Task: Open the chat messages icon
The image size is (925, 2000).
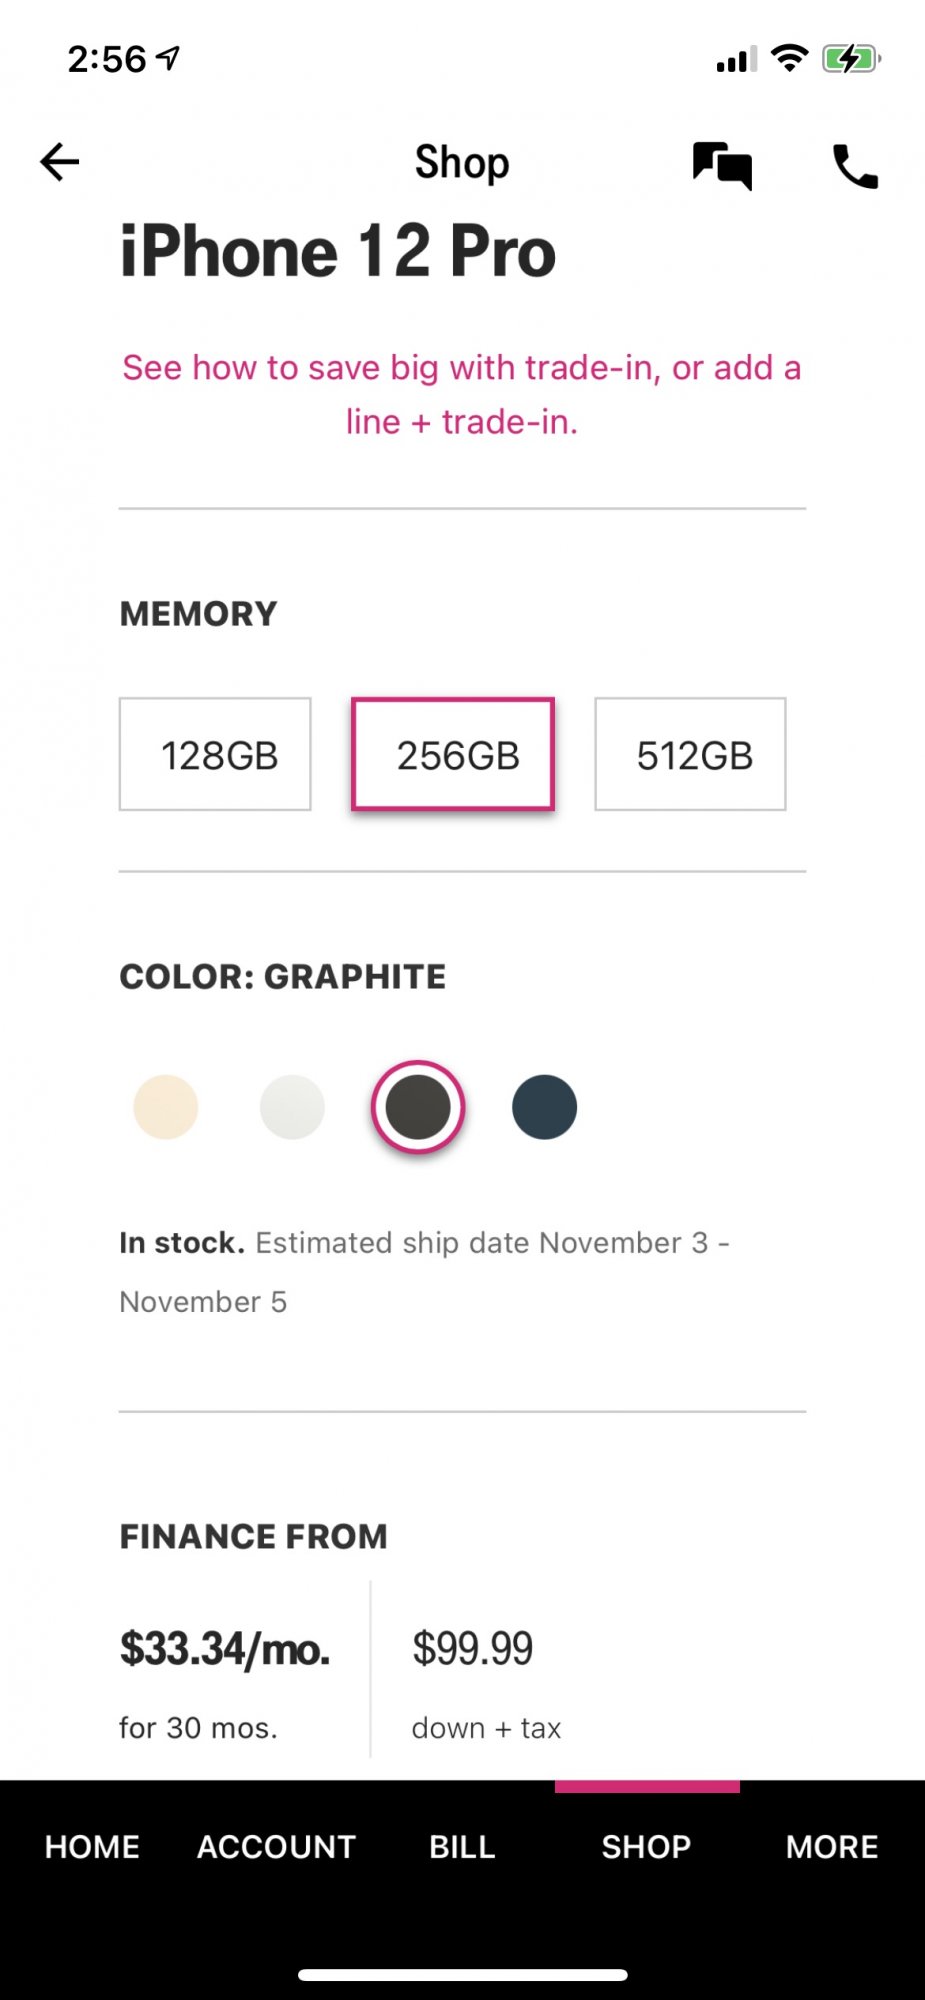Action: click(722, 165)
